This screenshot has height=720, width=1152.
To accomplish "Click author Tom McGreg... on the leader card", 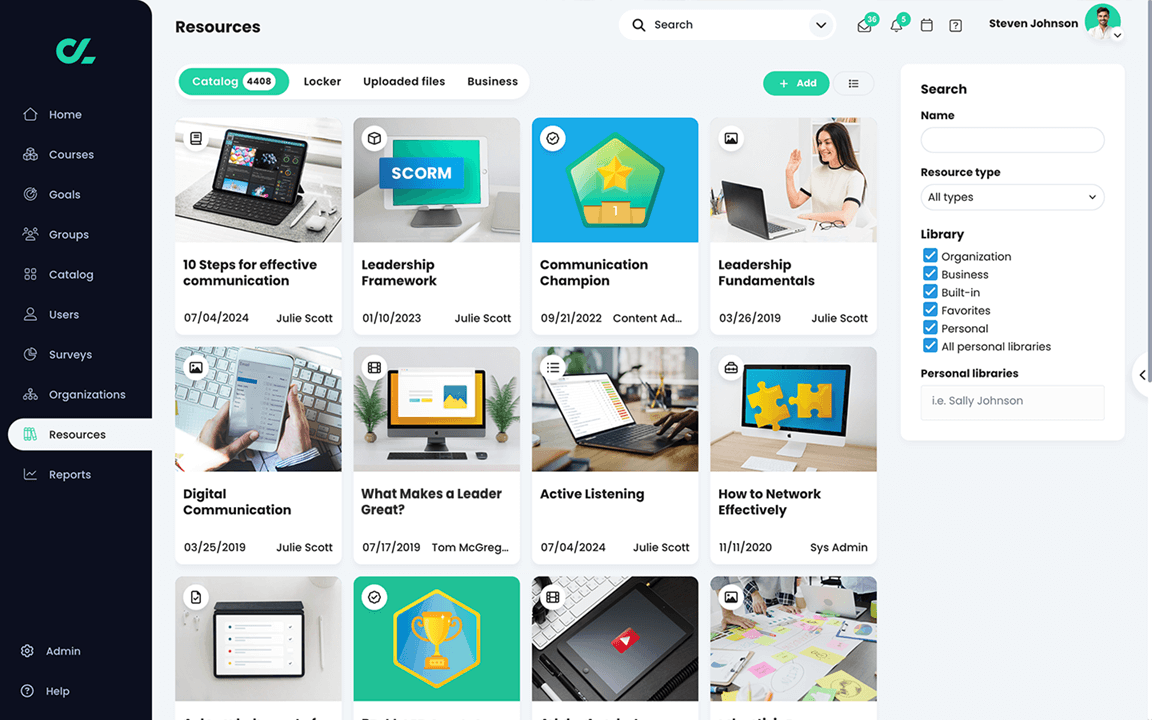I will click(x=470, y=547).
